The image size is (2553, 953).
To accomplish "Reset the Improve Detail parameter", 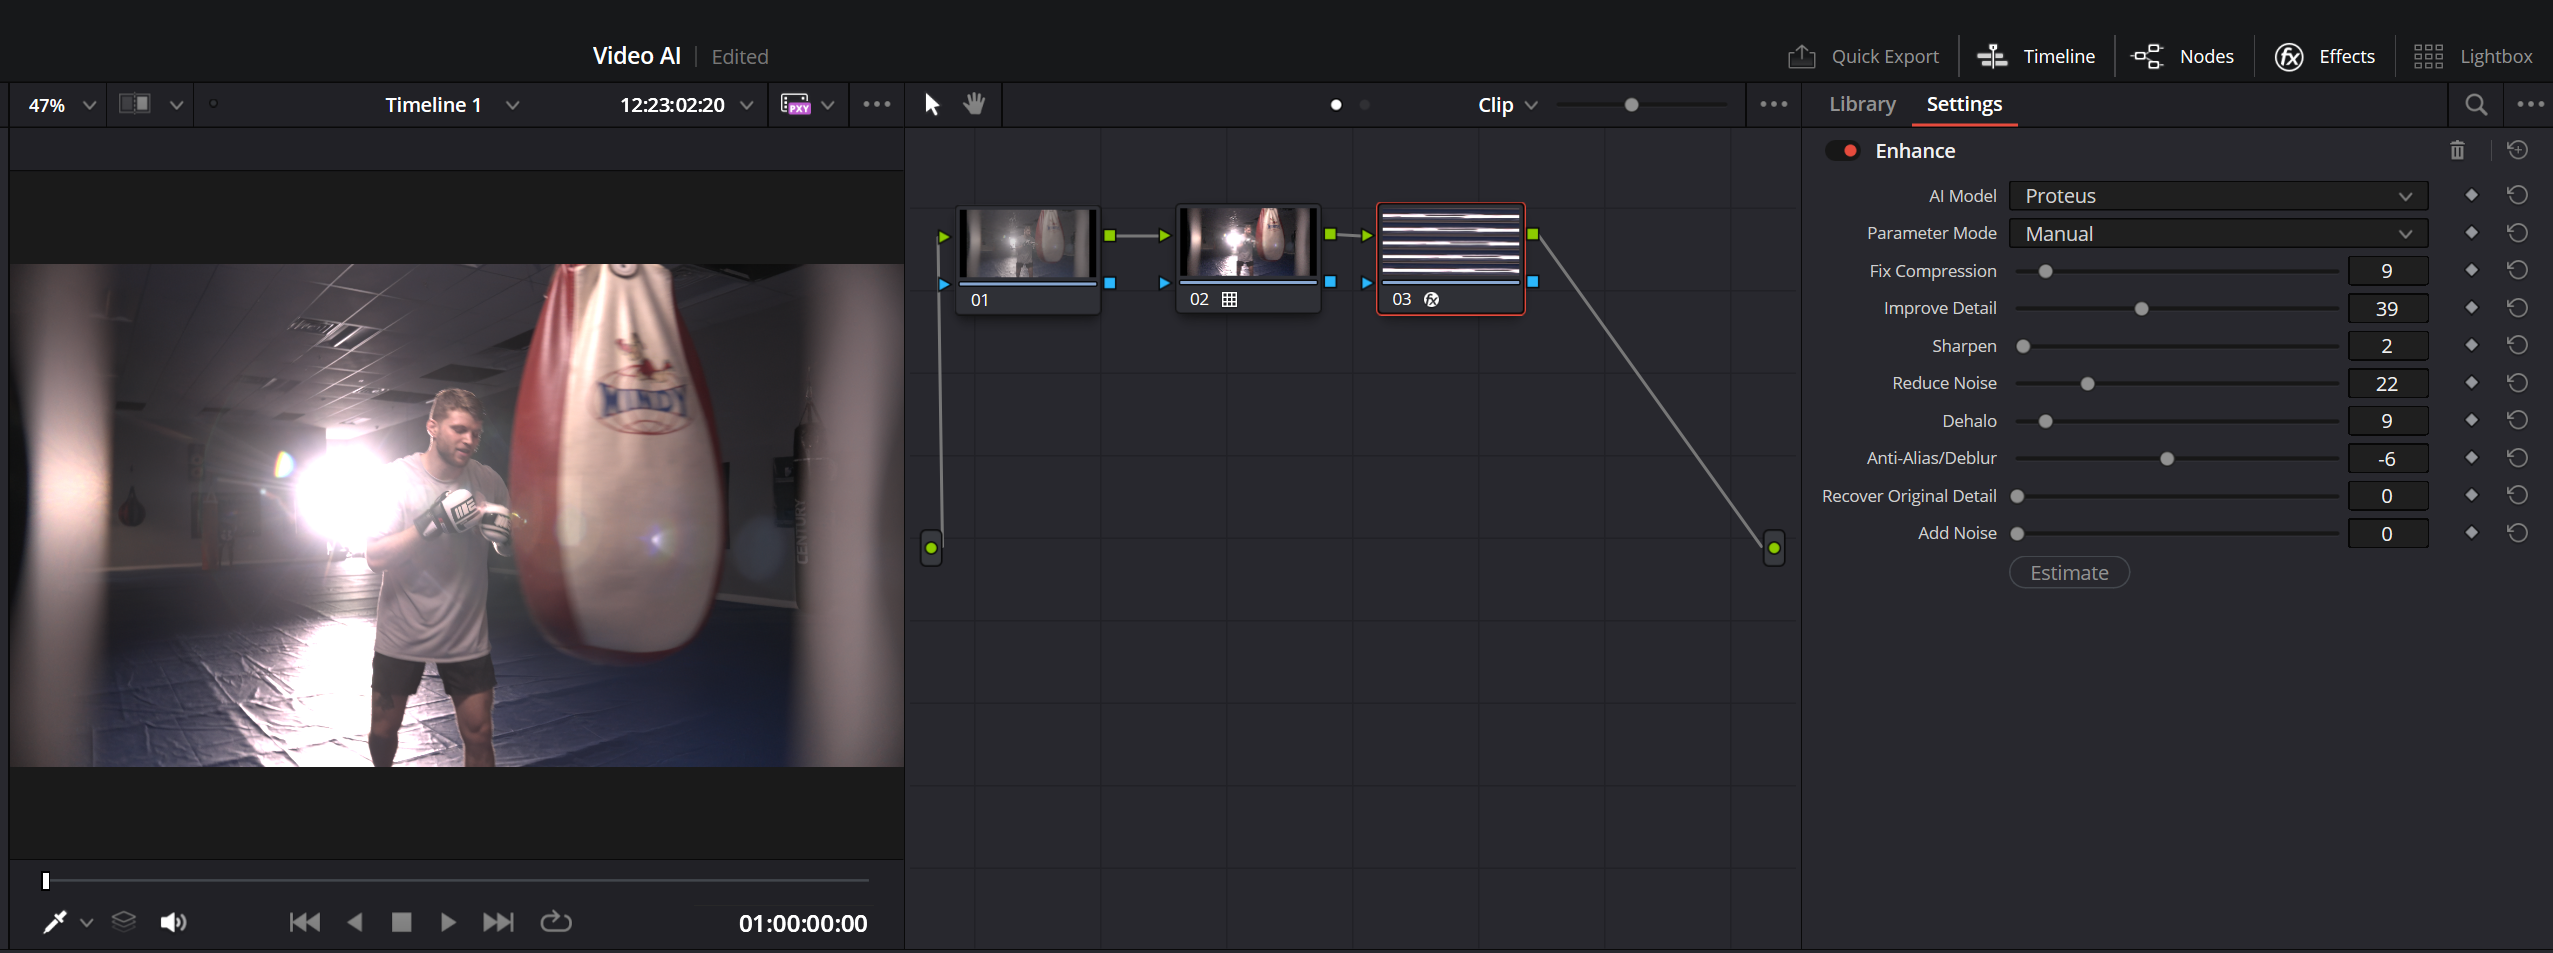I will point(2518,308).
